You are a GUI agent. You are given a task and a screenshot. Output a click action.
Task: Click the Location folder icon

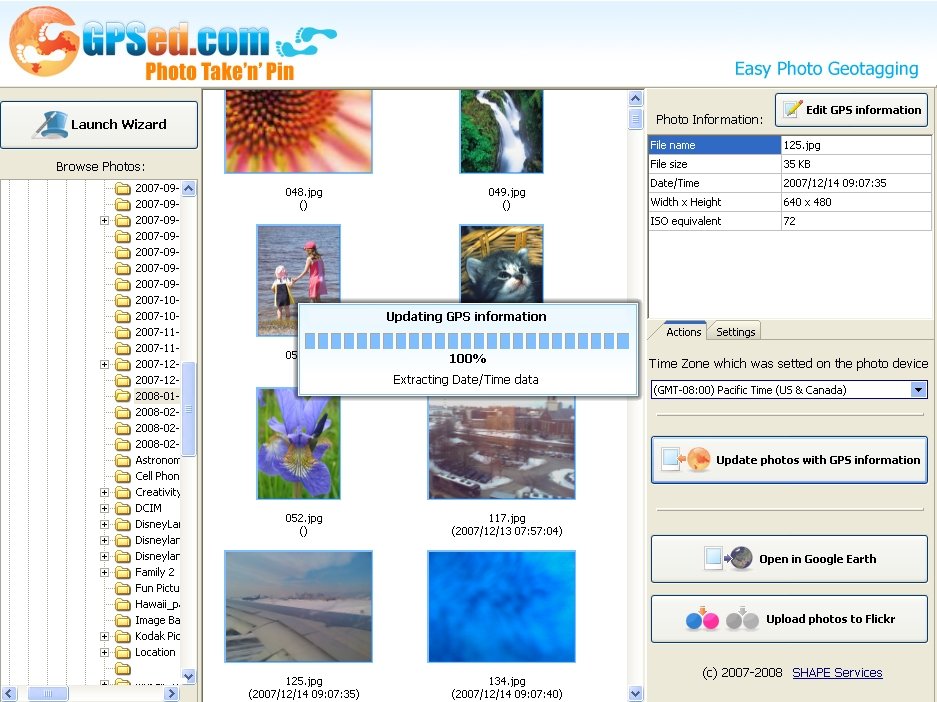(x=123, y=652)
